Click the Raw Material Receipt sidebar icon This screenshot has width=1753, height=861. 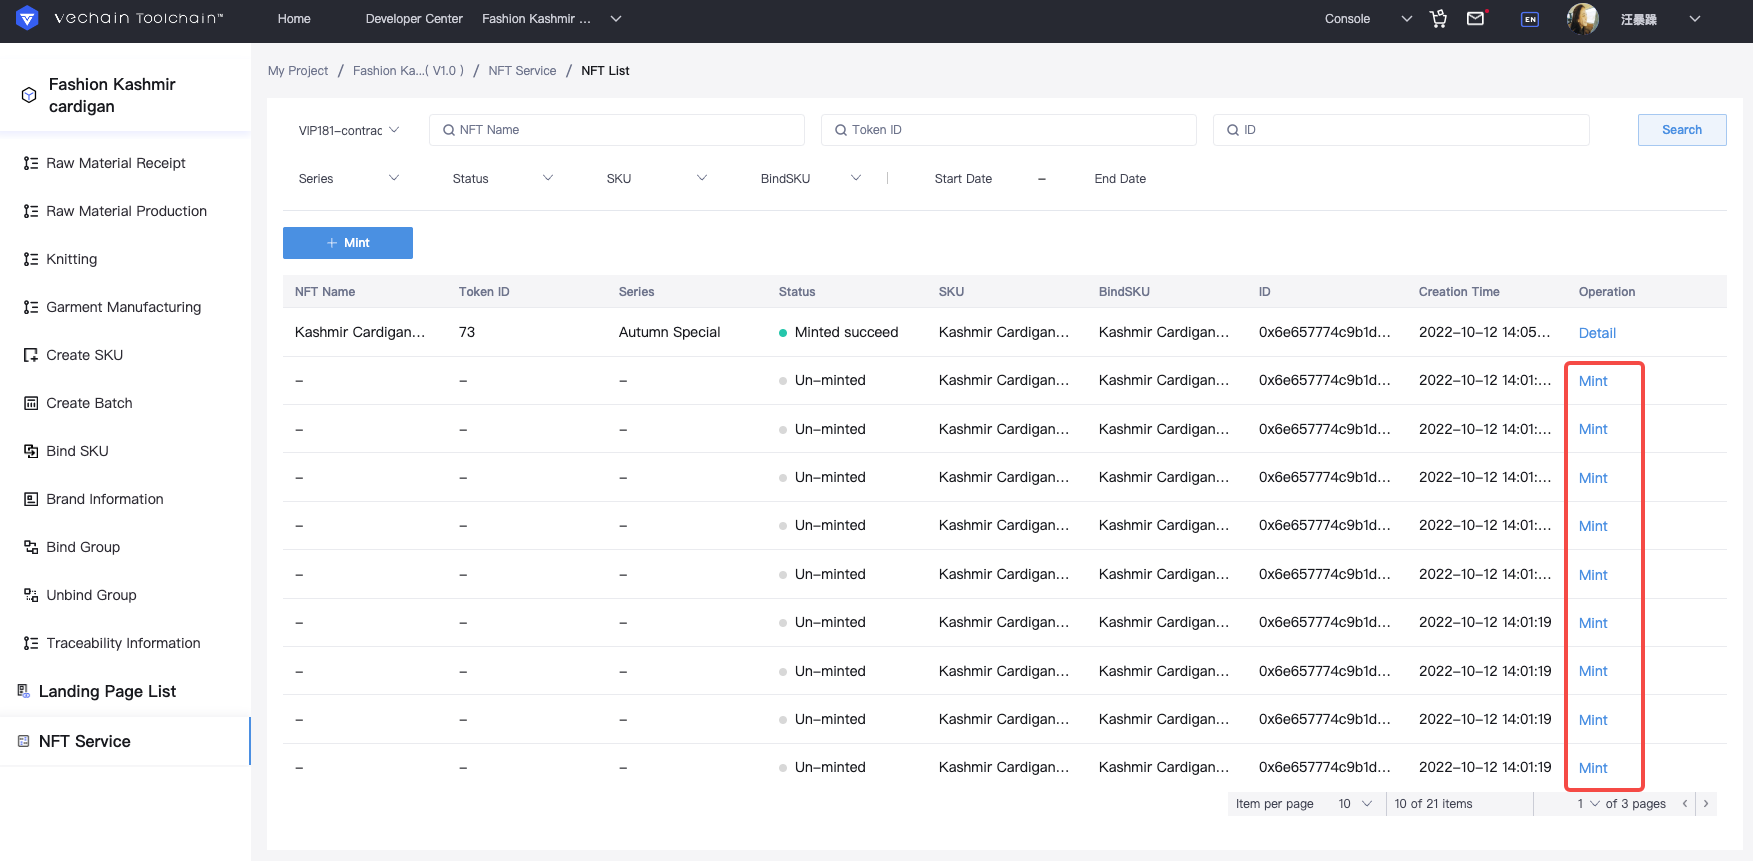click(x=31, y=163)
